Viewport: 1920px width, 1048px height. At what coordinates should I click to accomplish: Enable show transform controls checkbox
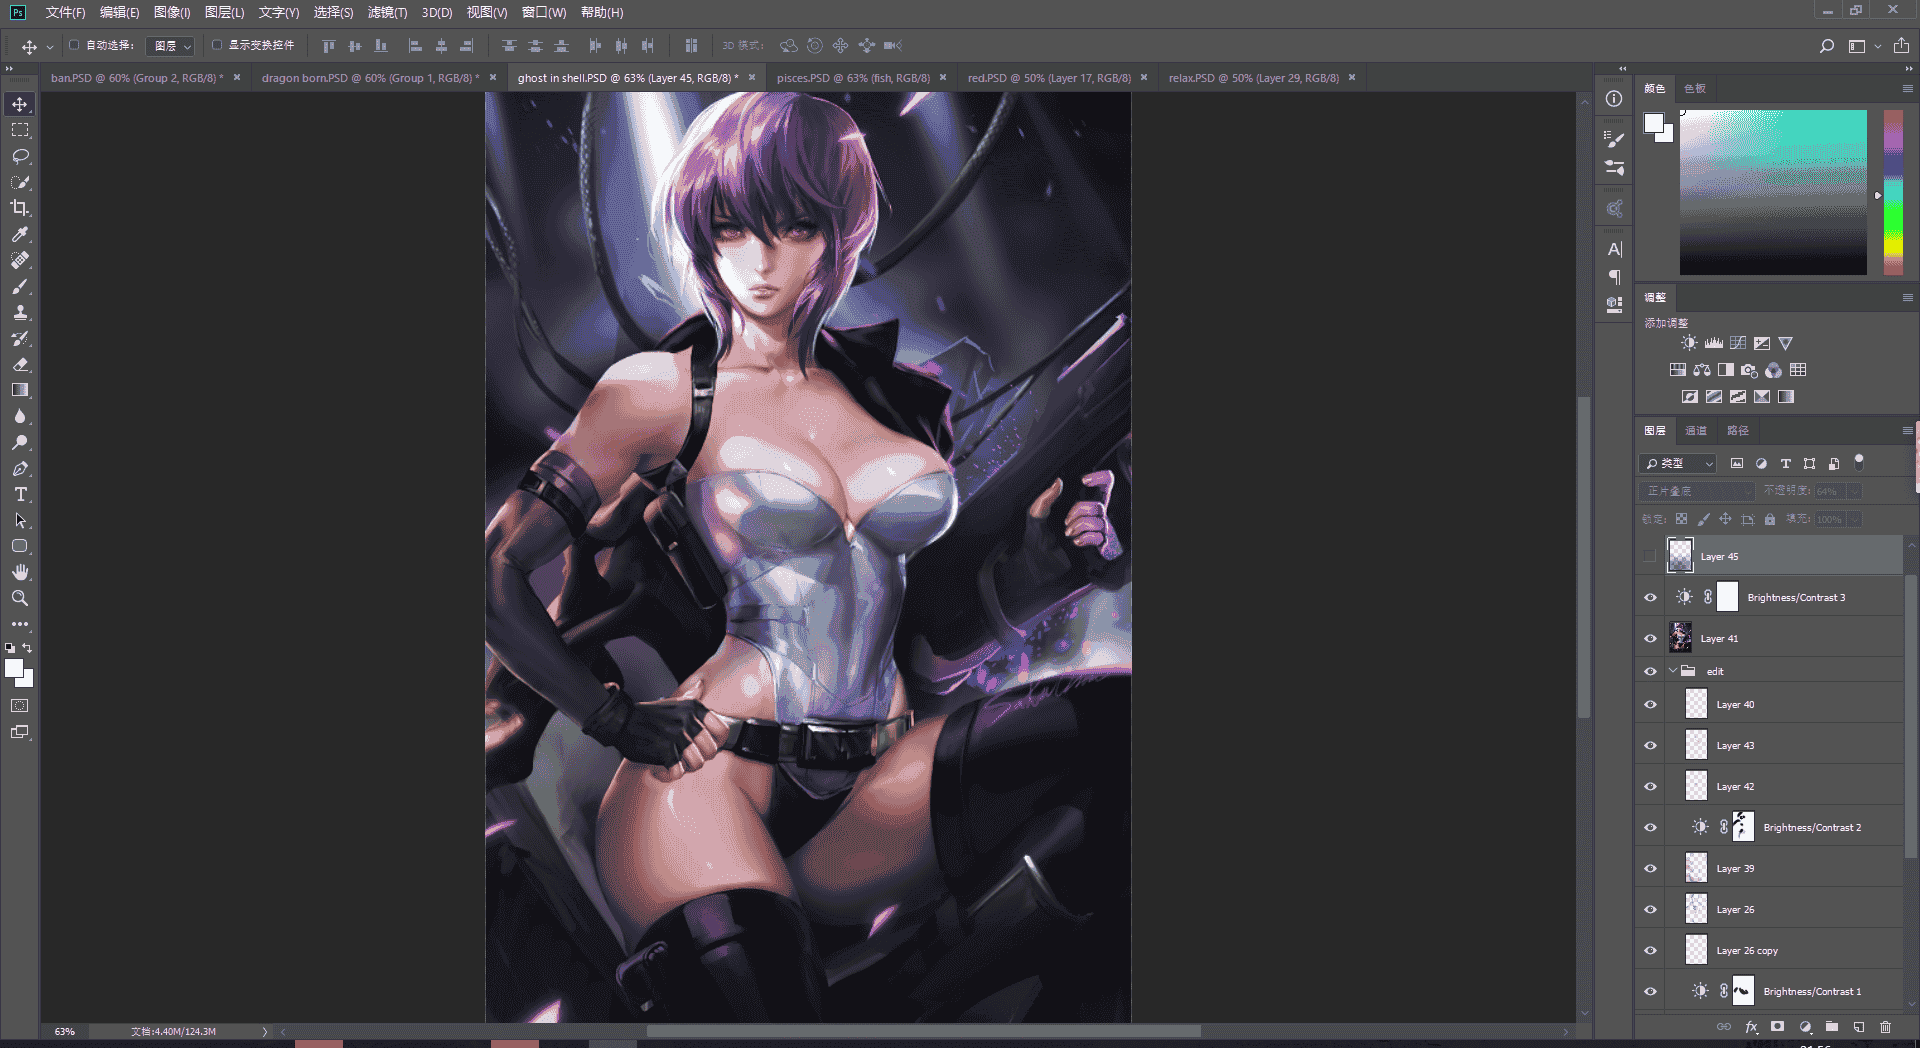click(x=217, y=45)
